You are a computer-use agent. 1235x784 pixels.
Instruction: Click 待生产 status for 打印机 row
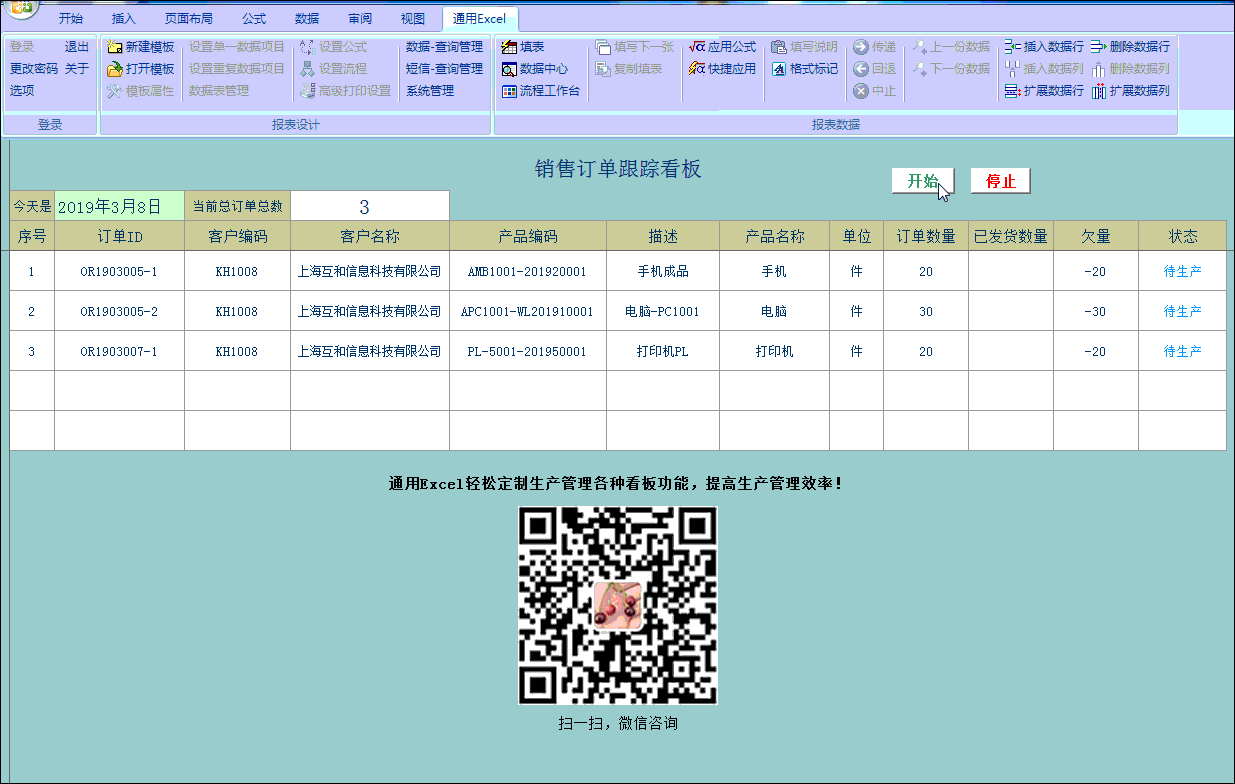pyautogui.click(x=1182, y=351)
